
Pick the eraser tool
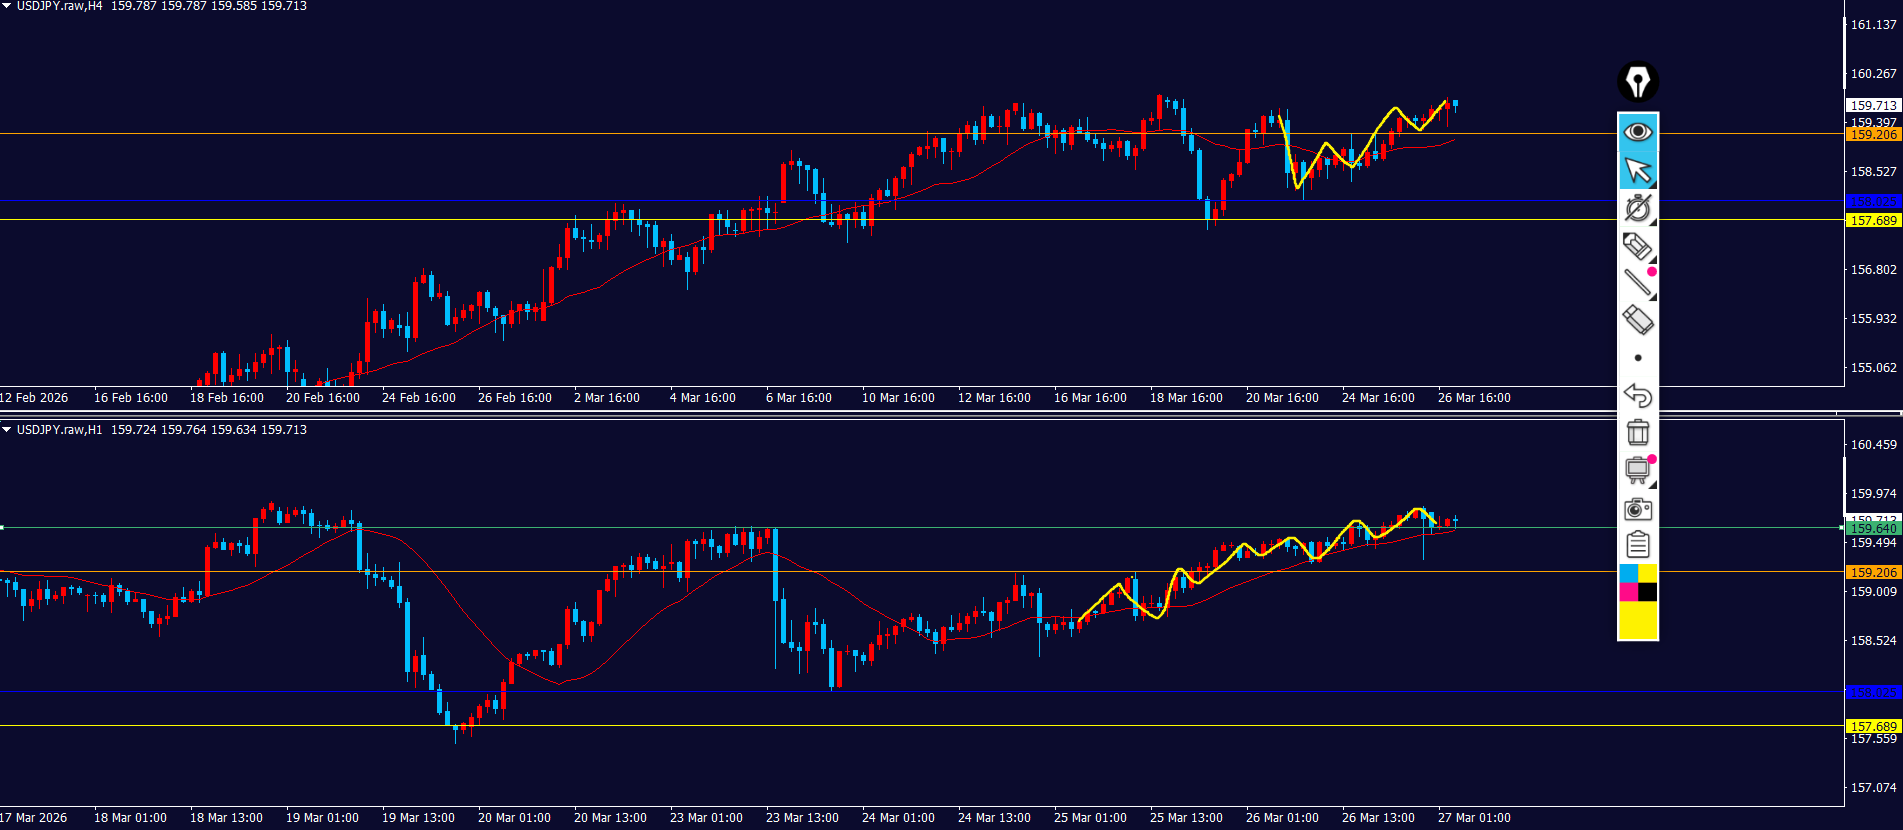coord(1637,320)
